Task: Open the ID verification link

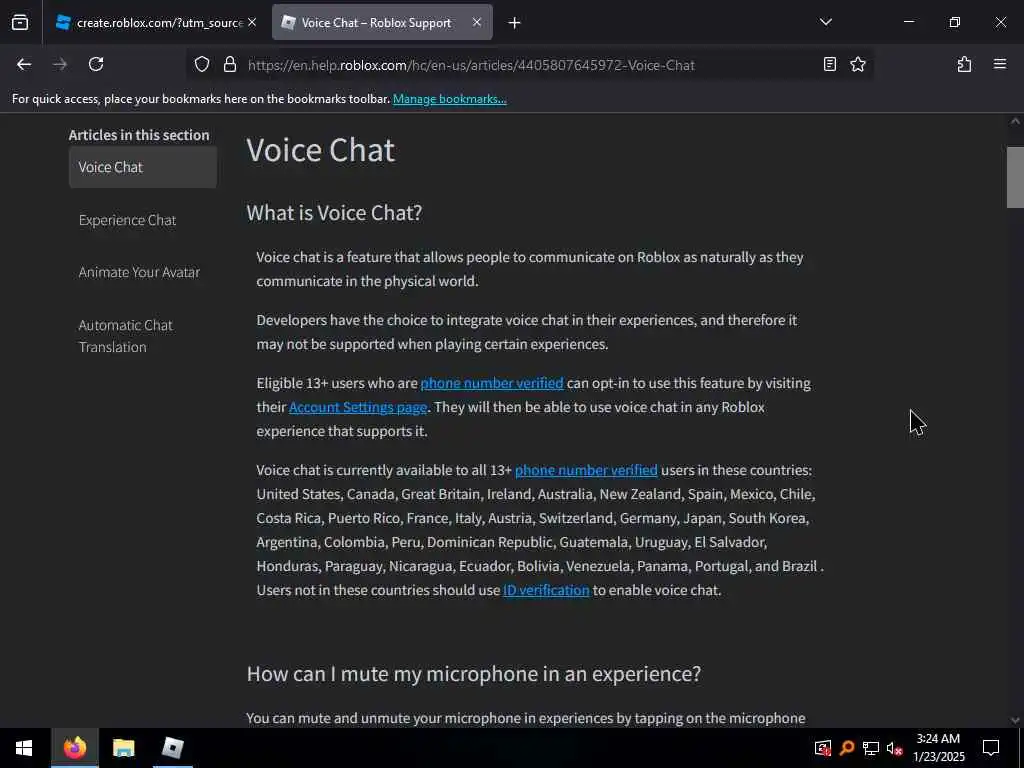Action: coord(546,590)
